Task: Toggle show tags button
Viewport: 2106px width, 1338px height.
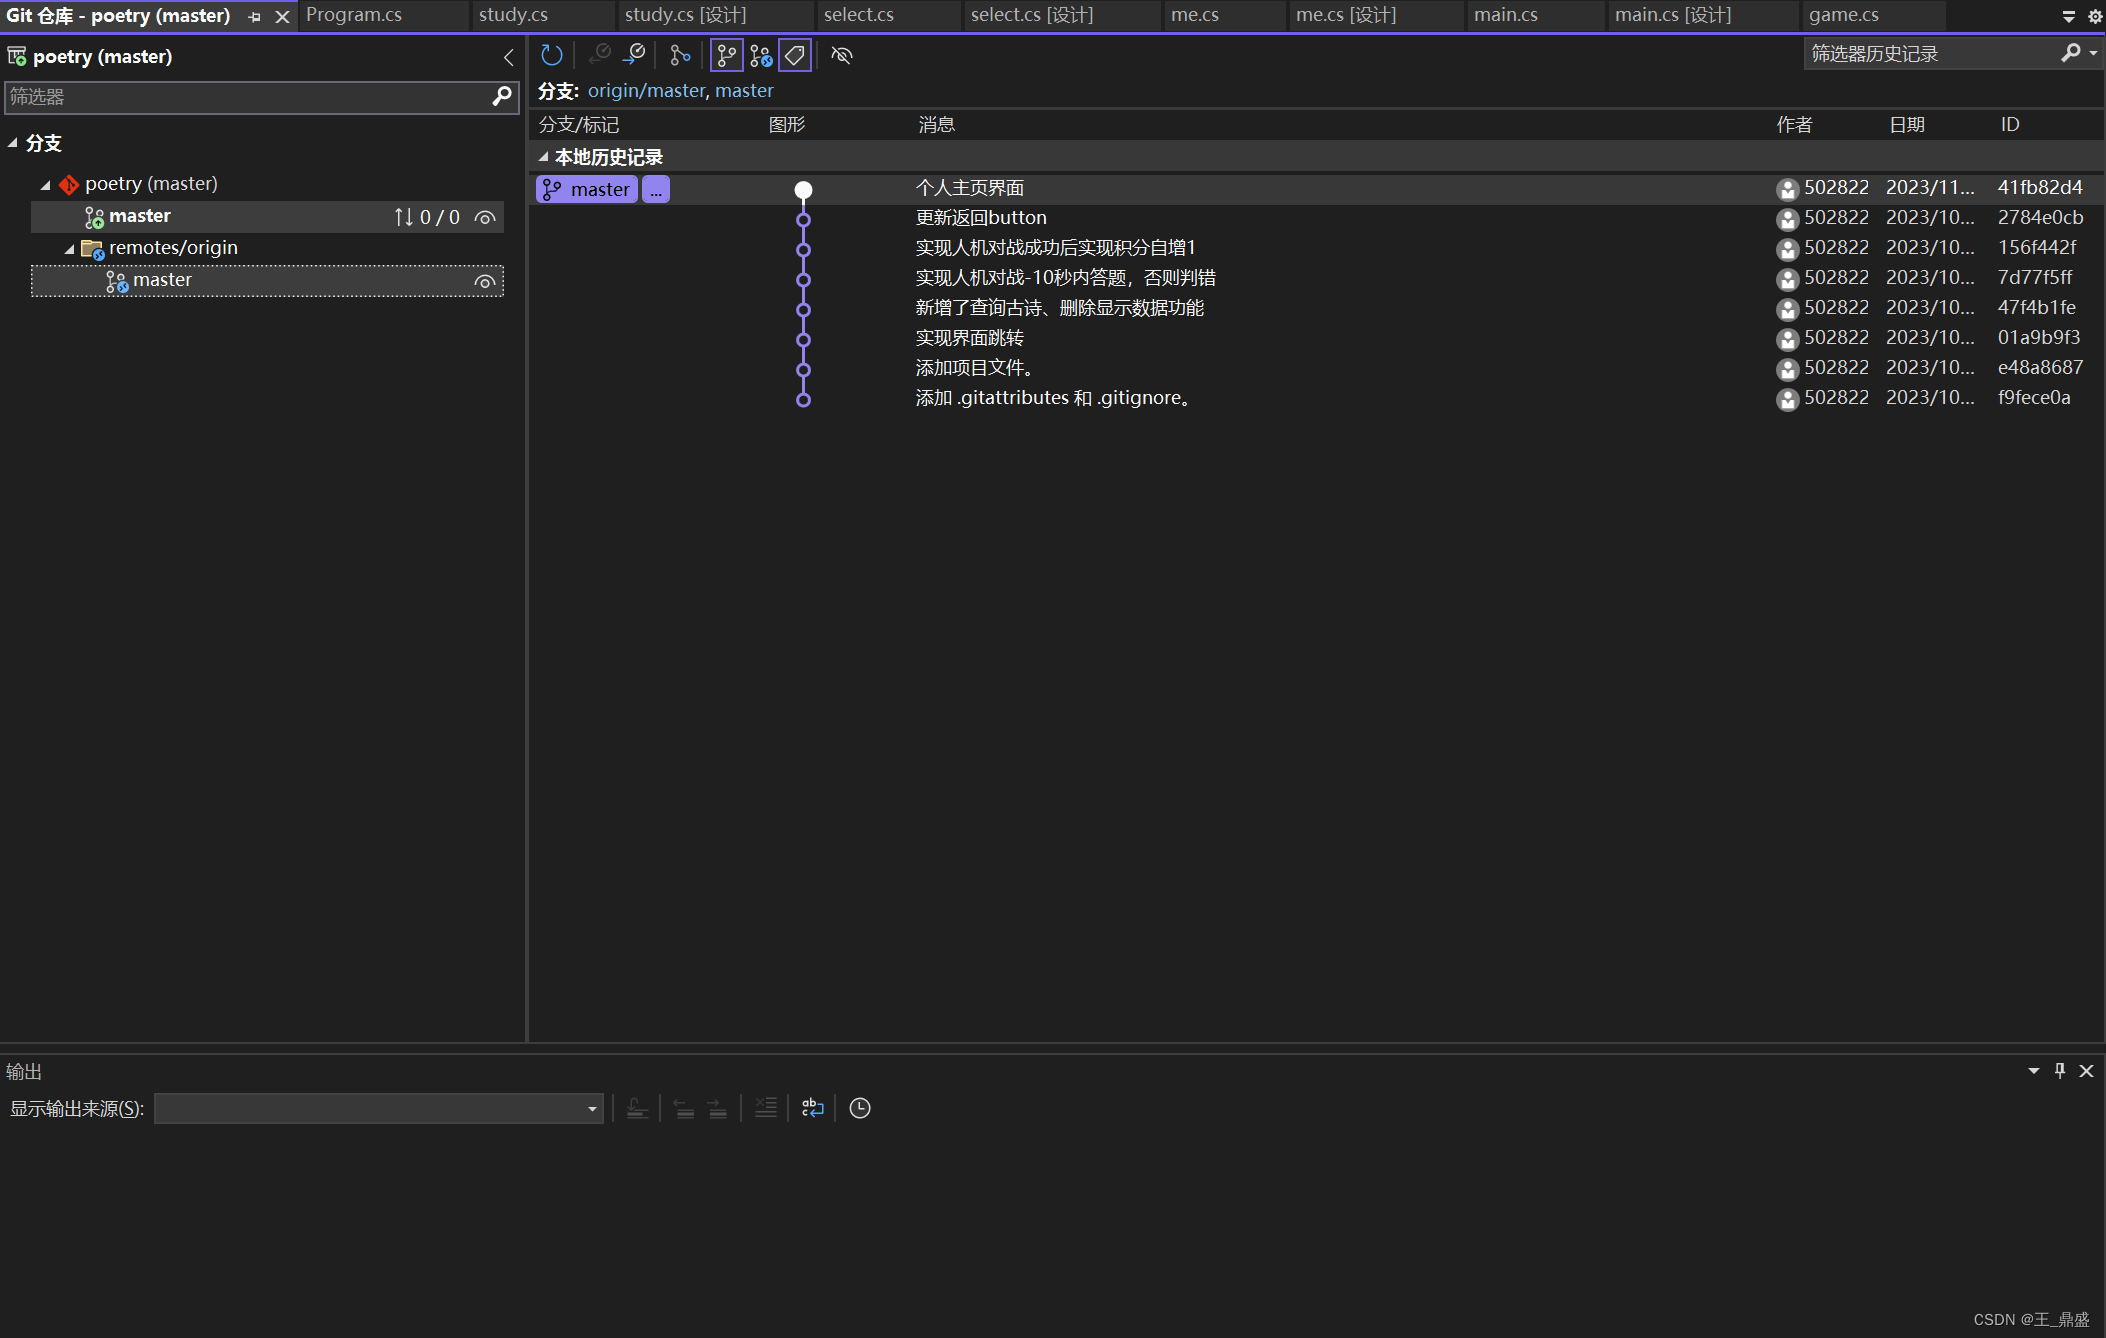Action: coord(795,55)
